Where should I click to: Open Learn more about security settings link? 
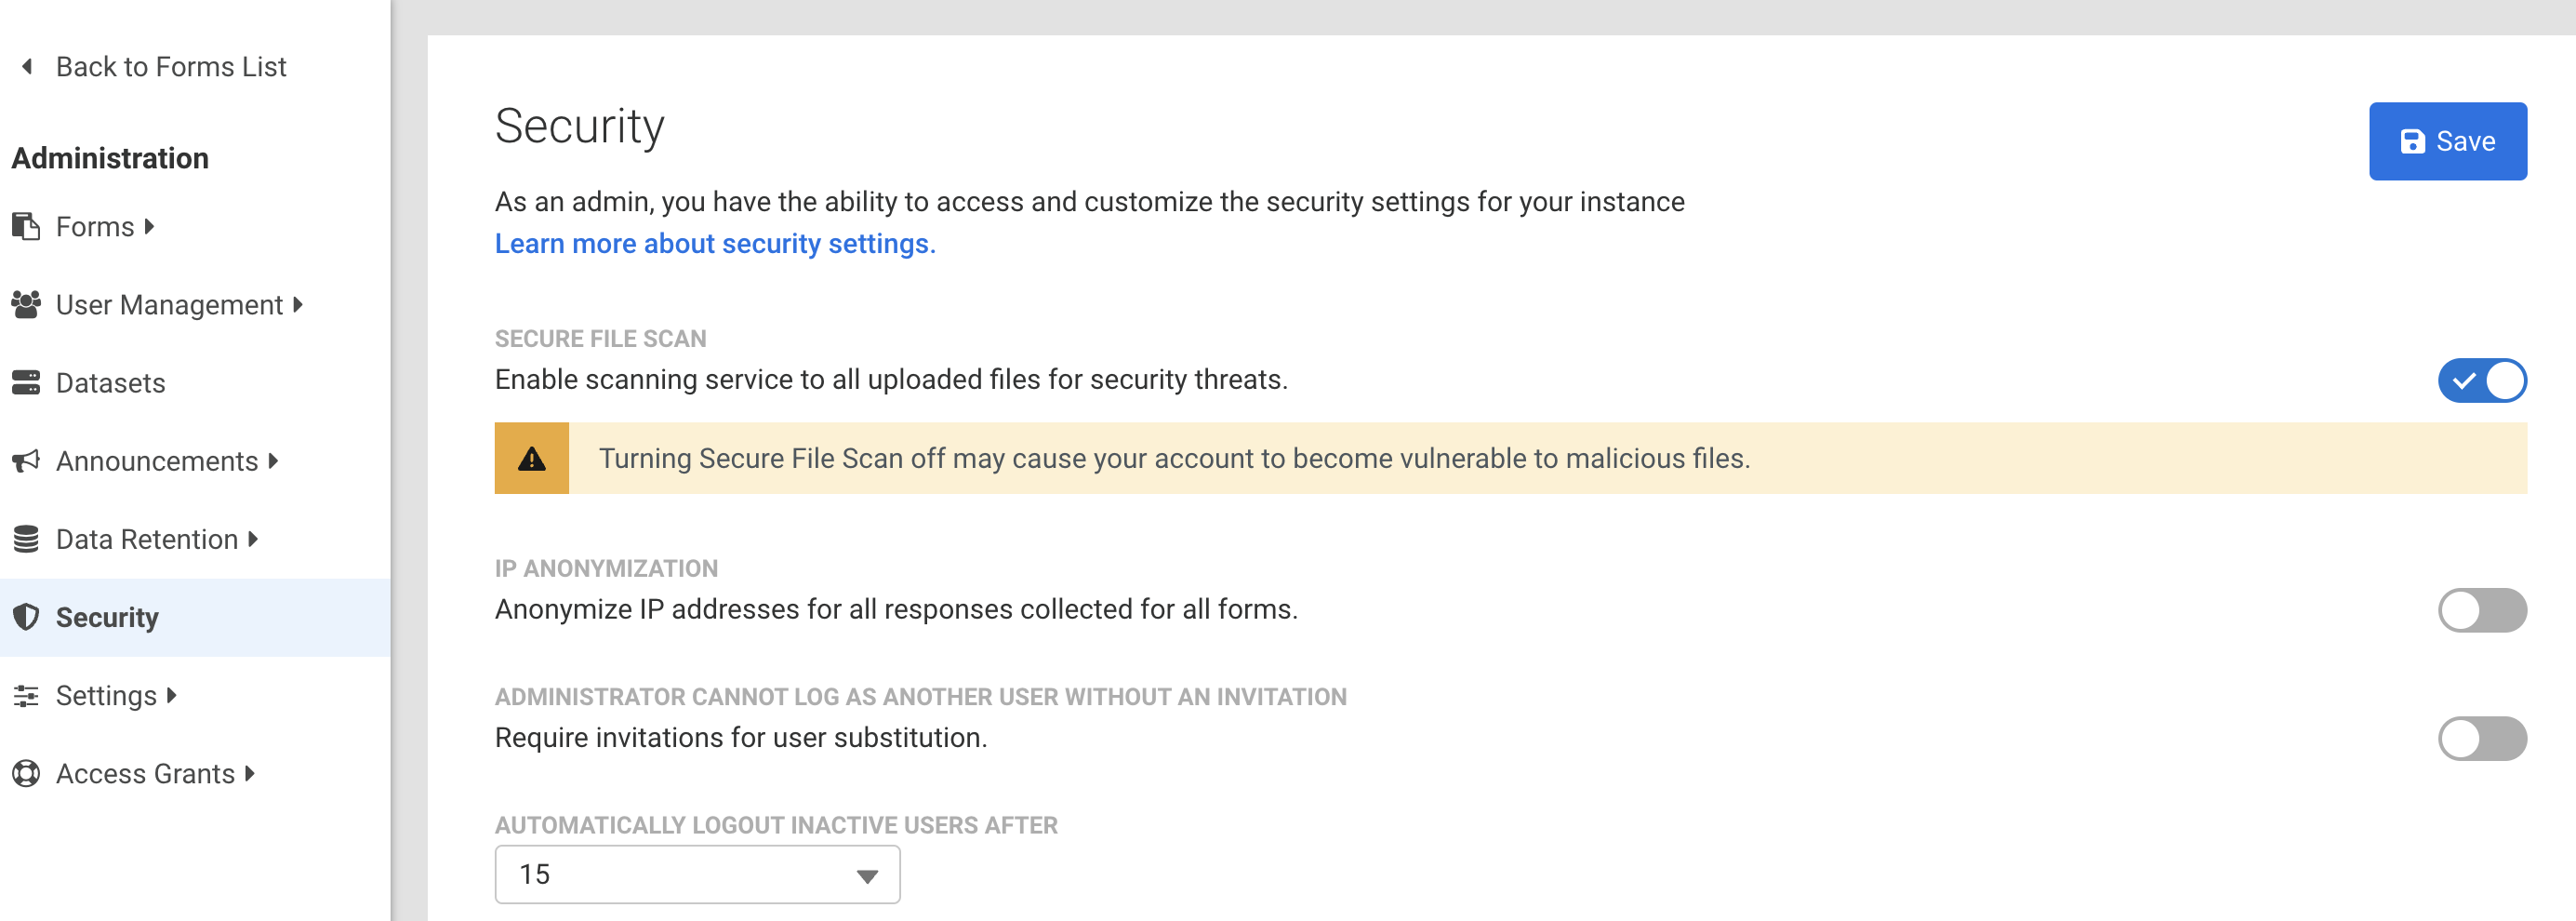coord(714,243)
